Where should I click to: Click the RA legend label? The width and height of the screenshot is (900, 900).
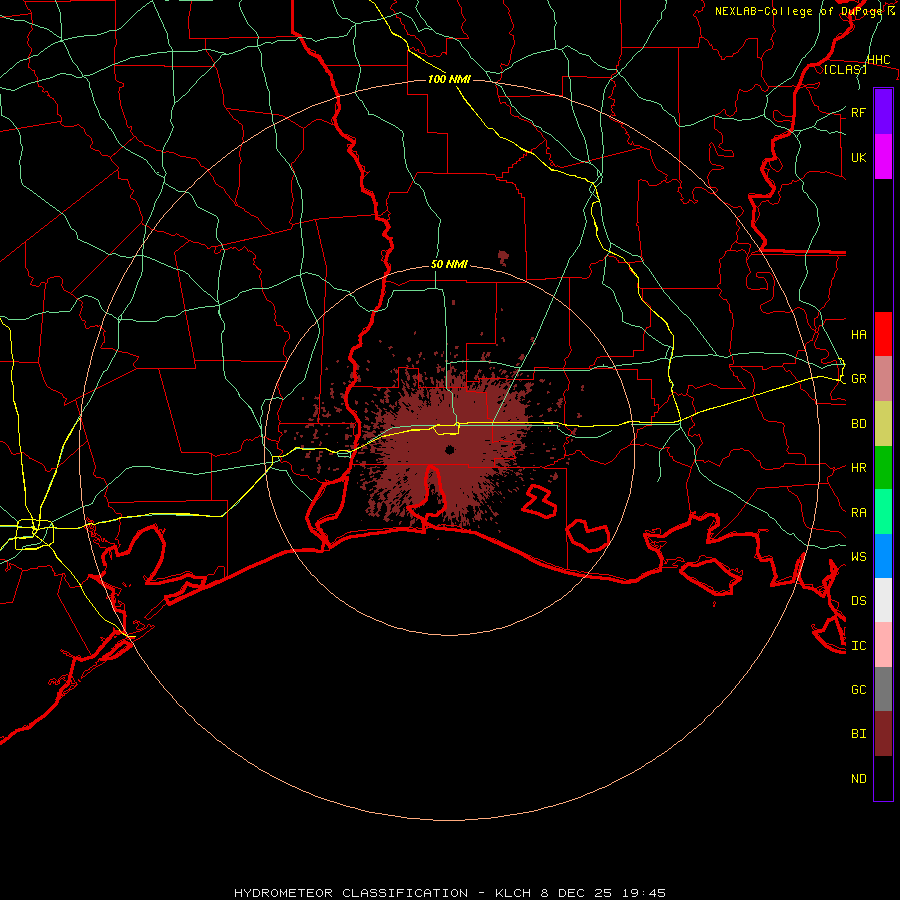click(x=858, y=513)
